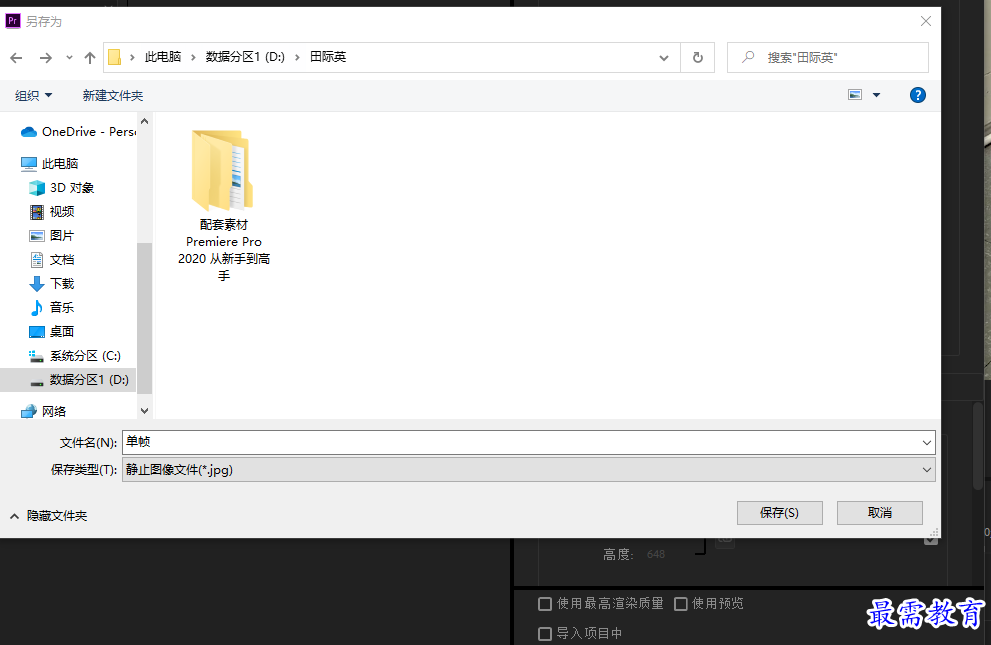Enable 使用最高渲染质量 checkbox in Premiere
The height and width of the screenshot is (645, 991).
[544, 604]
